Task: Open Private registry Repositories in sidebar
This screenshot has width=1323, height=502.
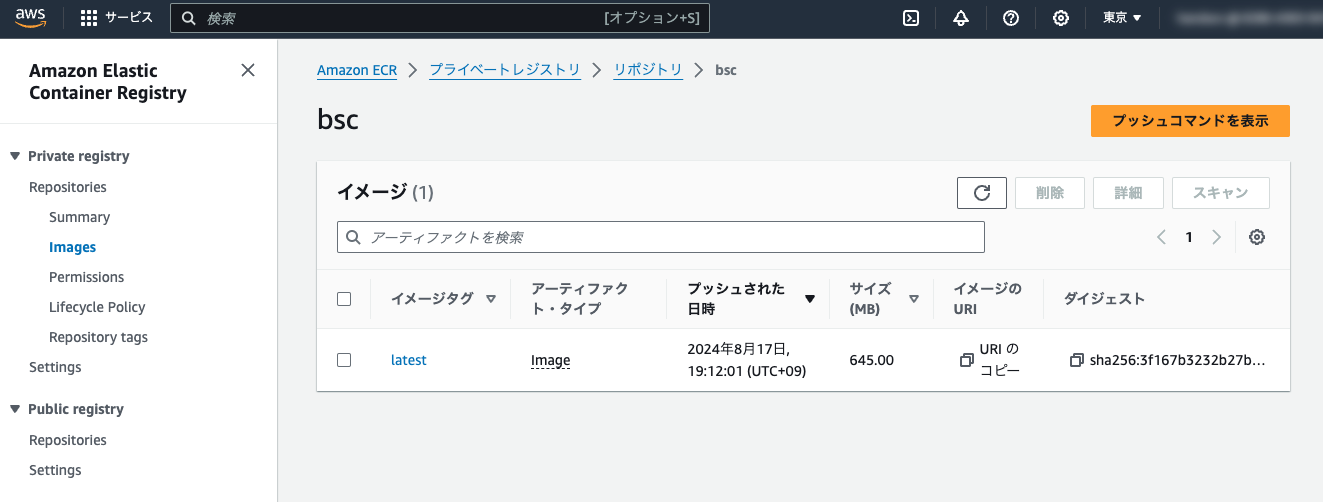Action: click(x=68, y=187)
